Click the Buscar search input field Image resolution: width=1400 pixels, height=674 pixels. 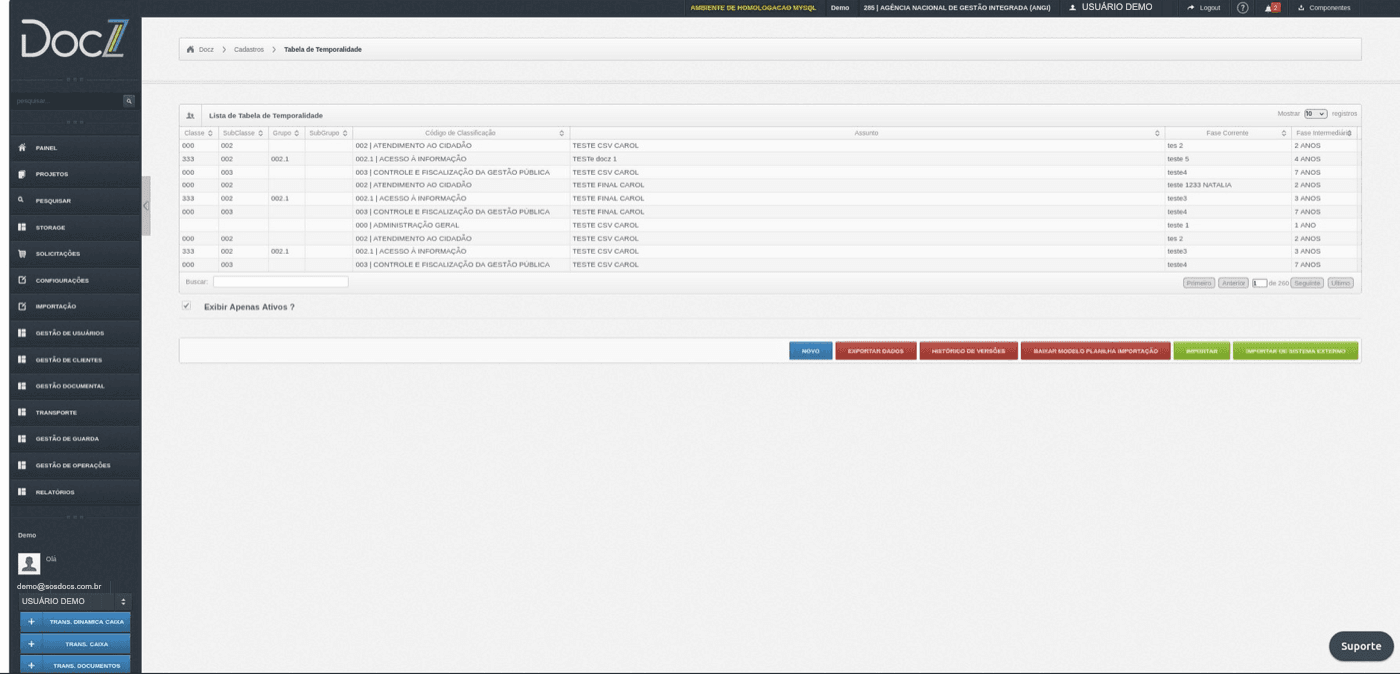[281, 282]
